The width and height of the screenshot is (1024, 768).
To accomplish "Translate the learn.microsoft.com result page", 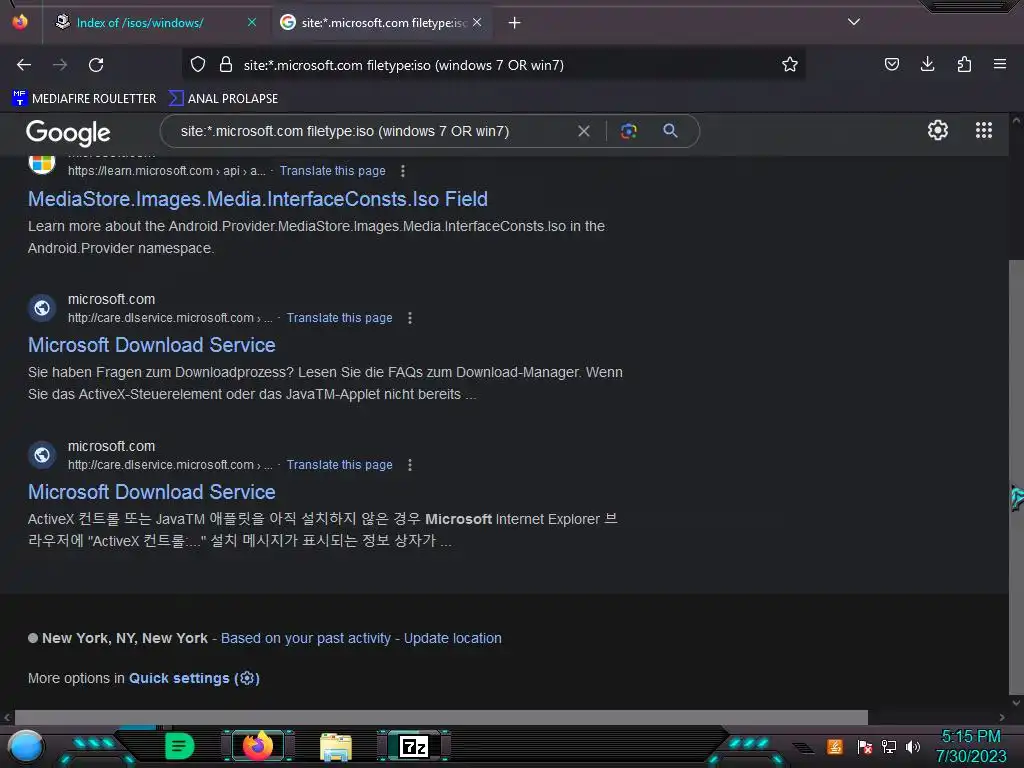I will point(332,170).
